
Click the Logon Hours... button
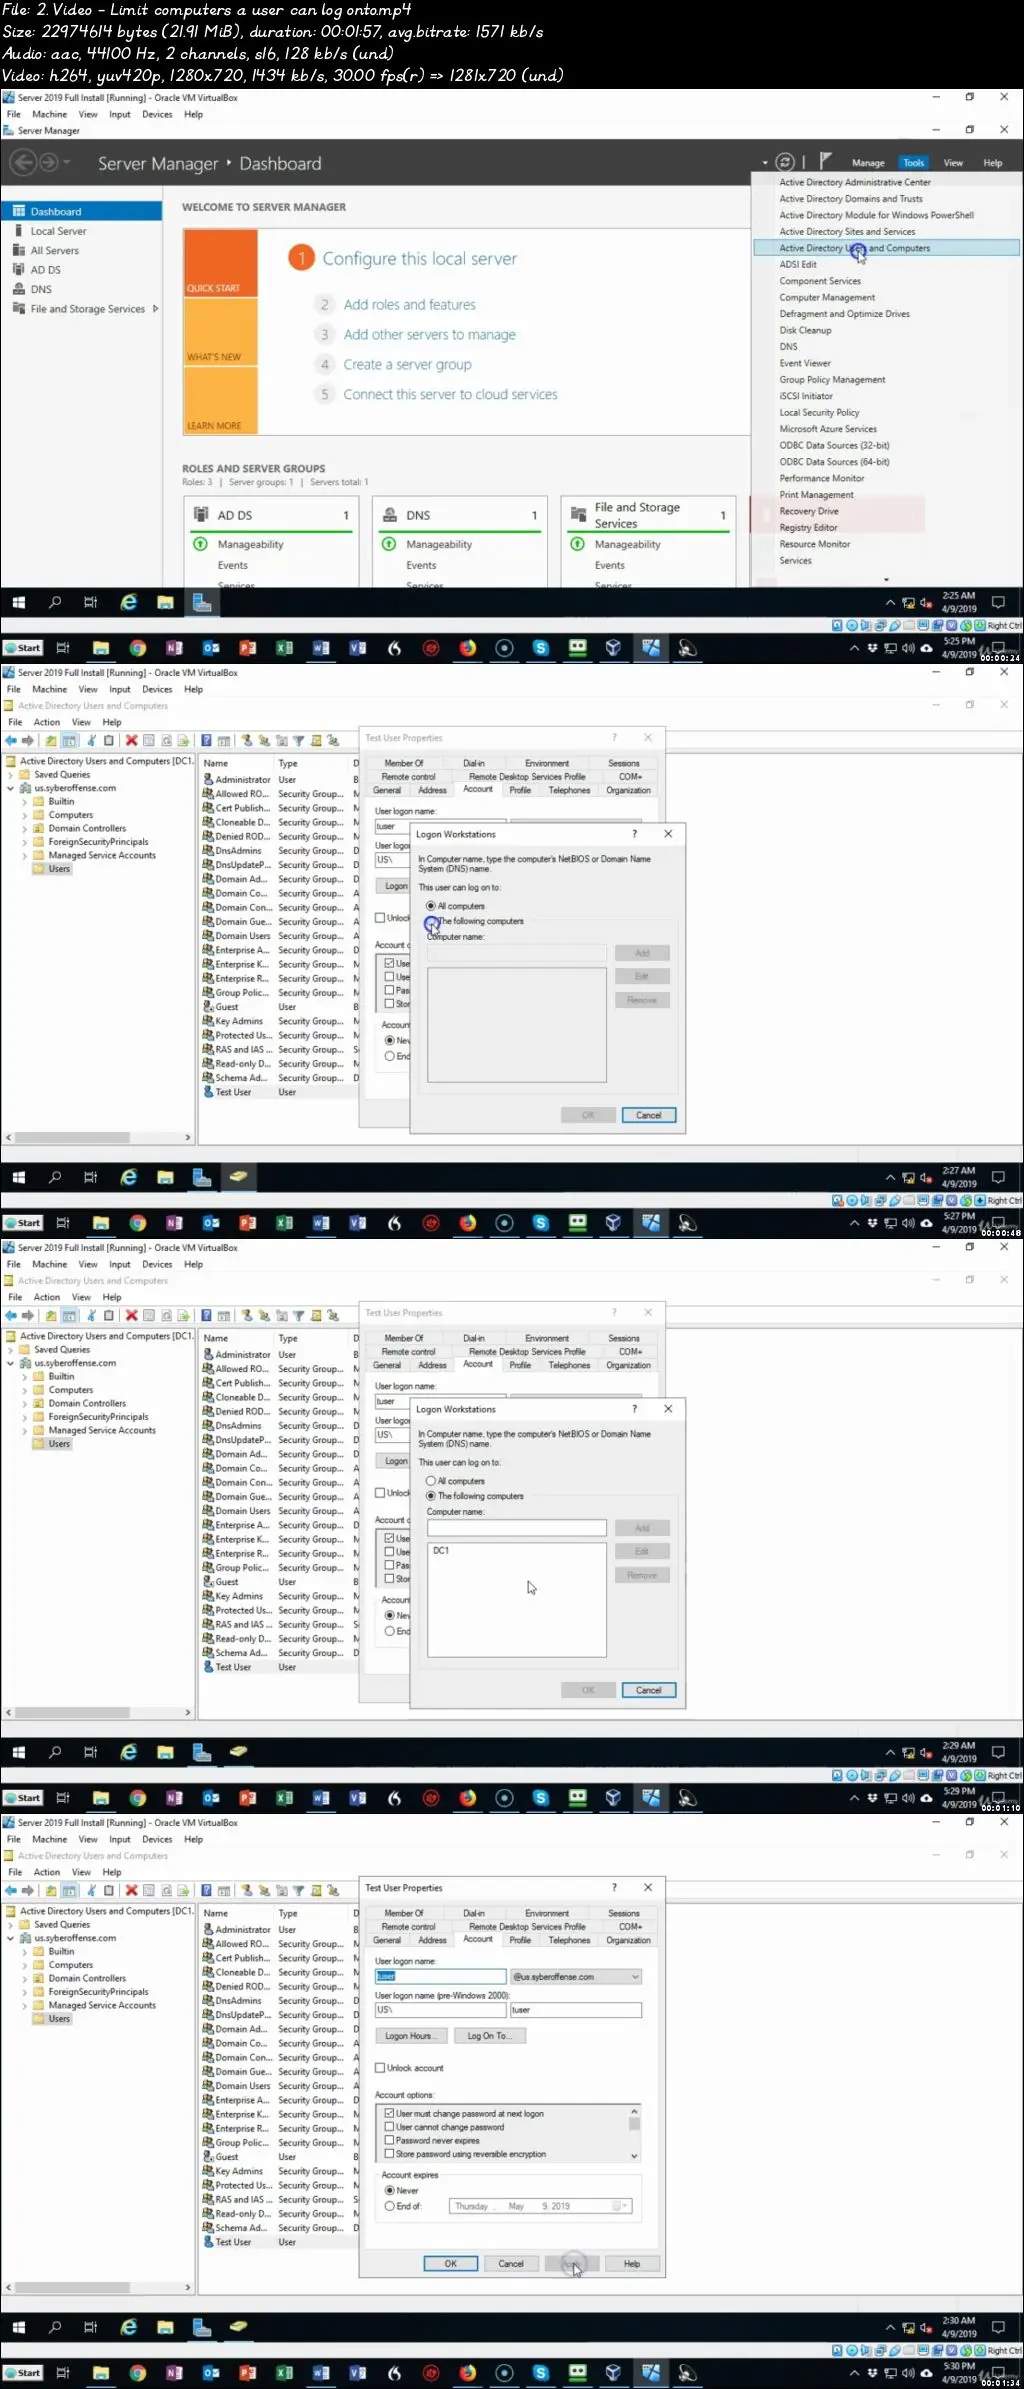coord(410,2036)
